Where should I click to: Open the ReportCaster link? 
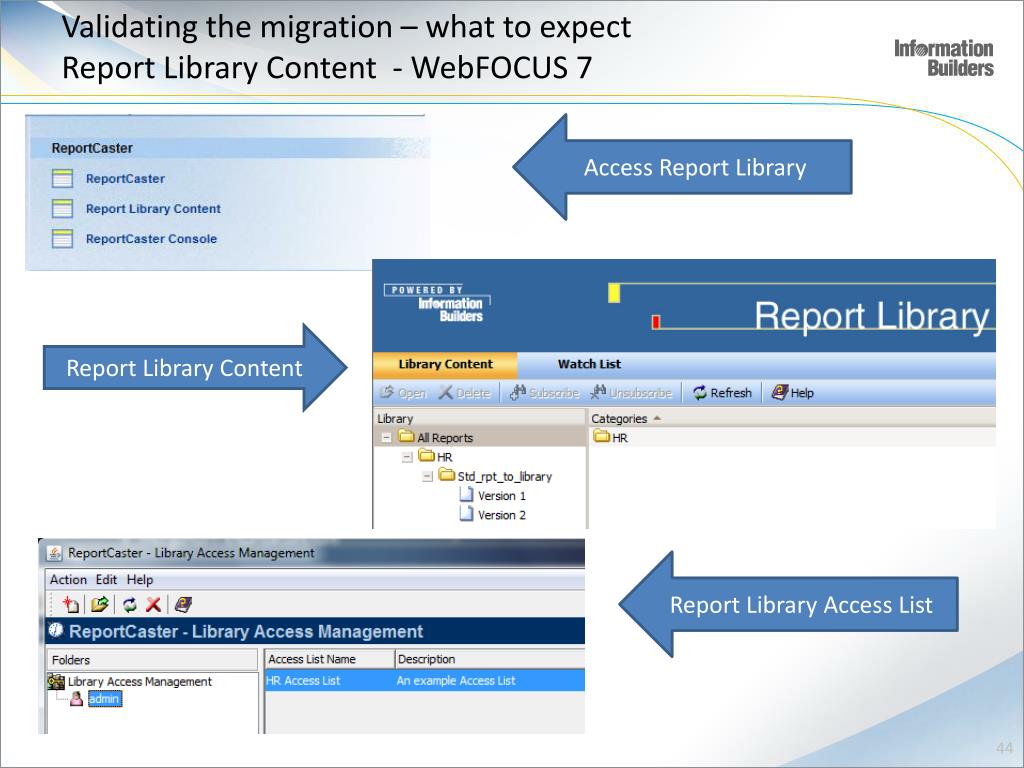(x=125, y=178)
